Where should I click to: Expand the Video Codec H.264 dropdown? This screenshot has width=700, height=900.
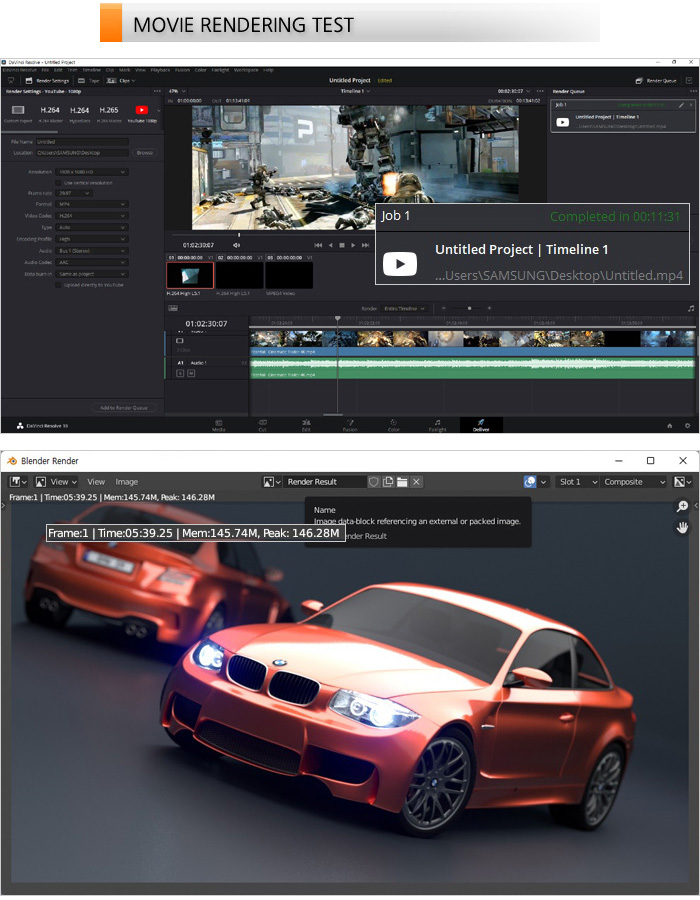(x=92, y=215)
